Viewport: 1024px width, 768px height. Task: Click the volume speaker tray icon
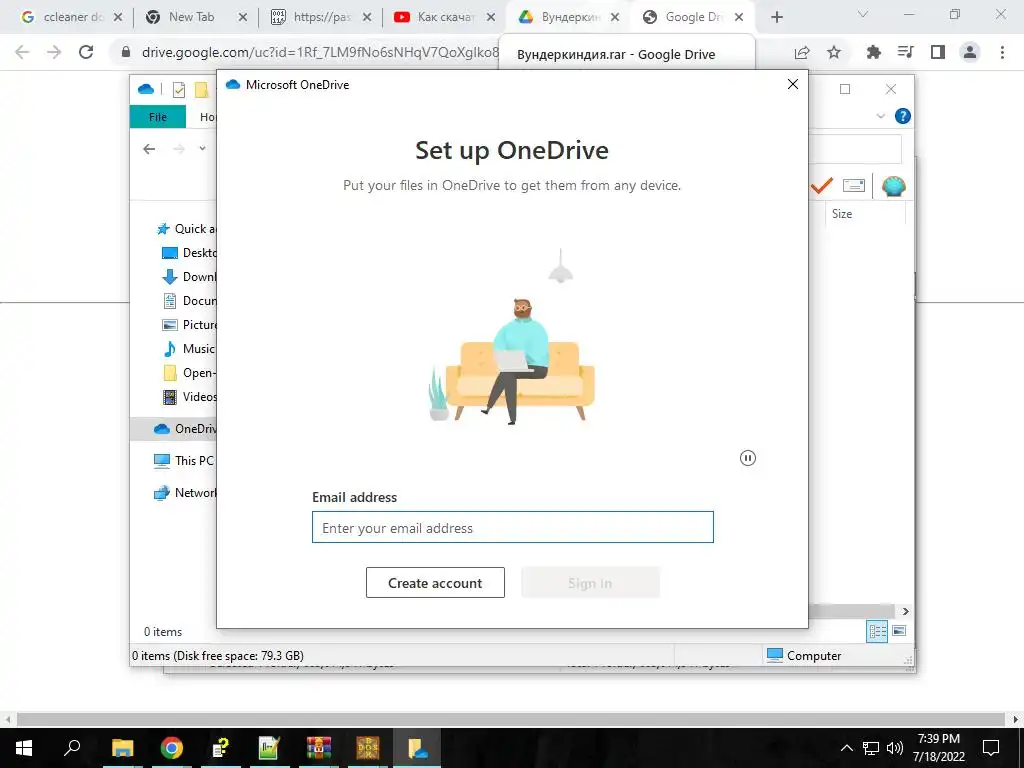tap(895, 748)
